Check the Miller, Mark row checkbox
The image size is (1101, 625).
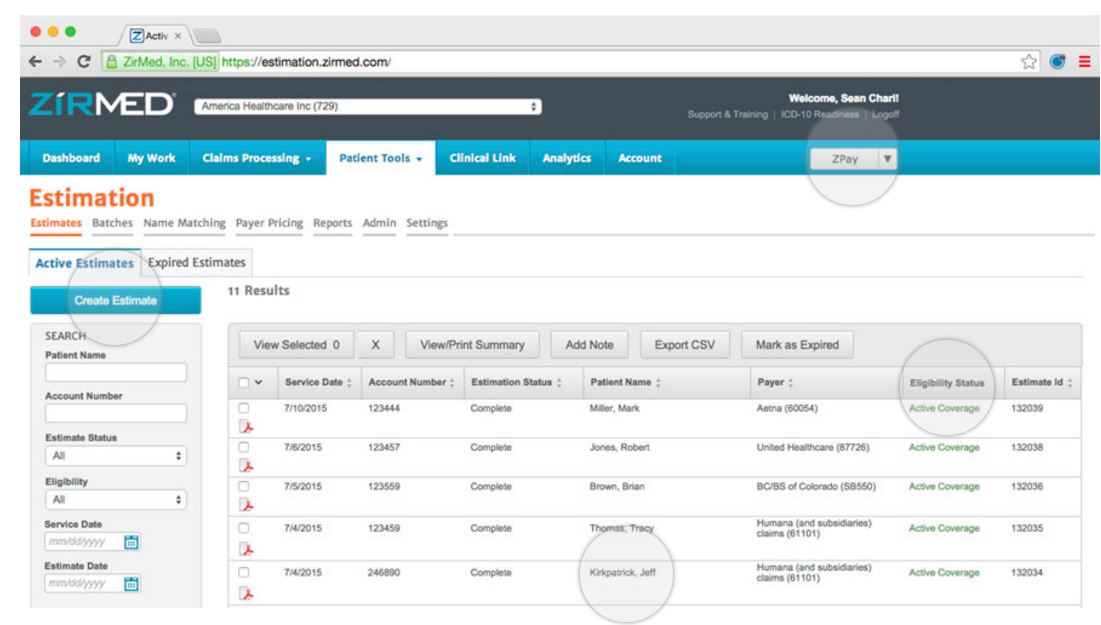tap(244, 408)
